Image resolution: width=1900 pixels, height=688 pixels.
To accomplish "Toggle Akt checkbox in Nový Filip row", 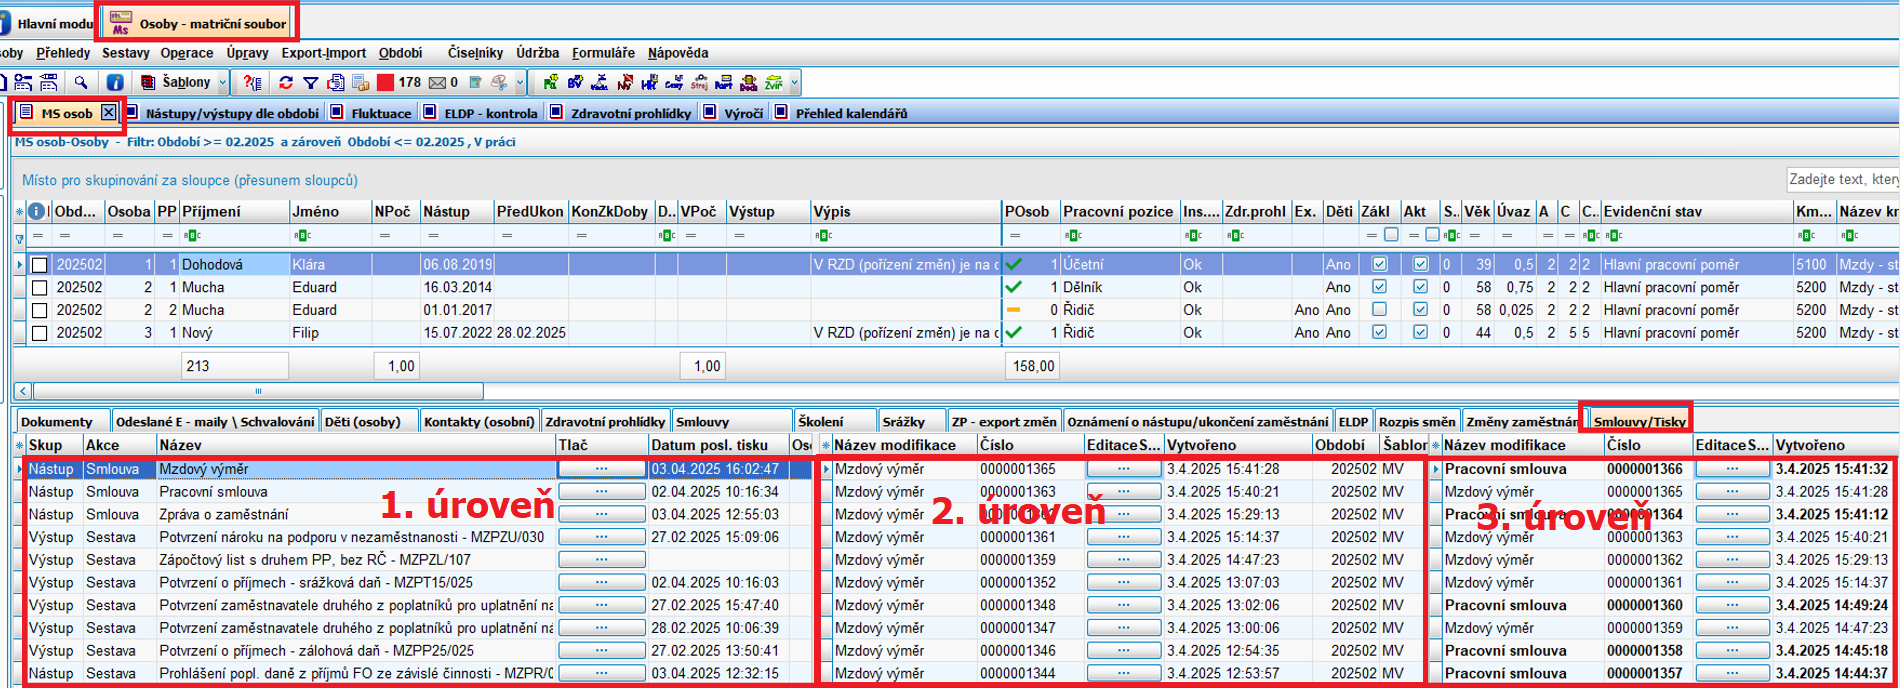I will [x=1420, y=333].
